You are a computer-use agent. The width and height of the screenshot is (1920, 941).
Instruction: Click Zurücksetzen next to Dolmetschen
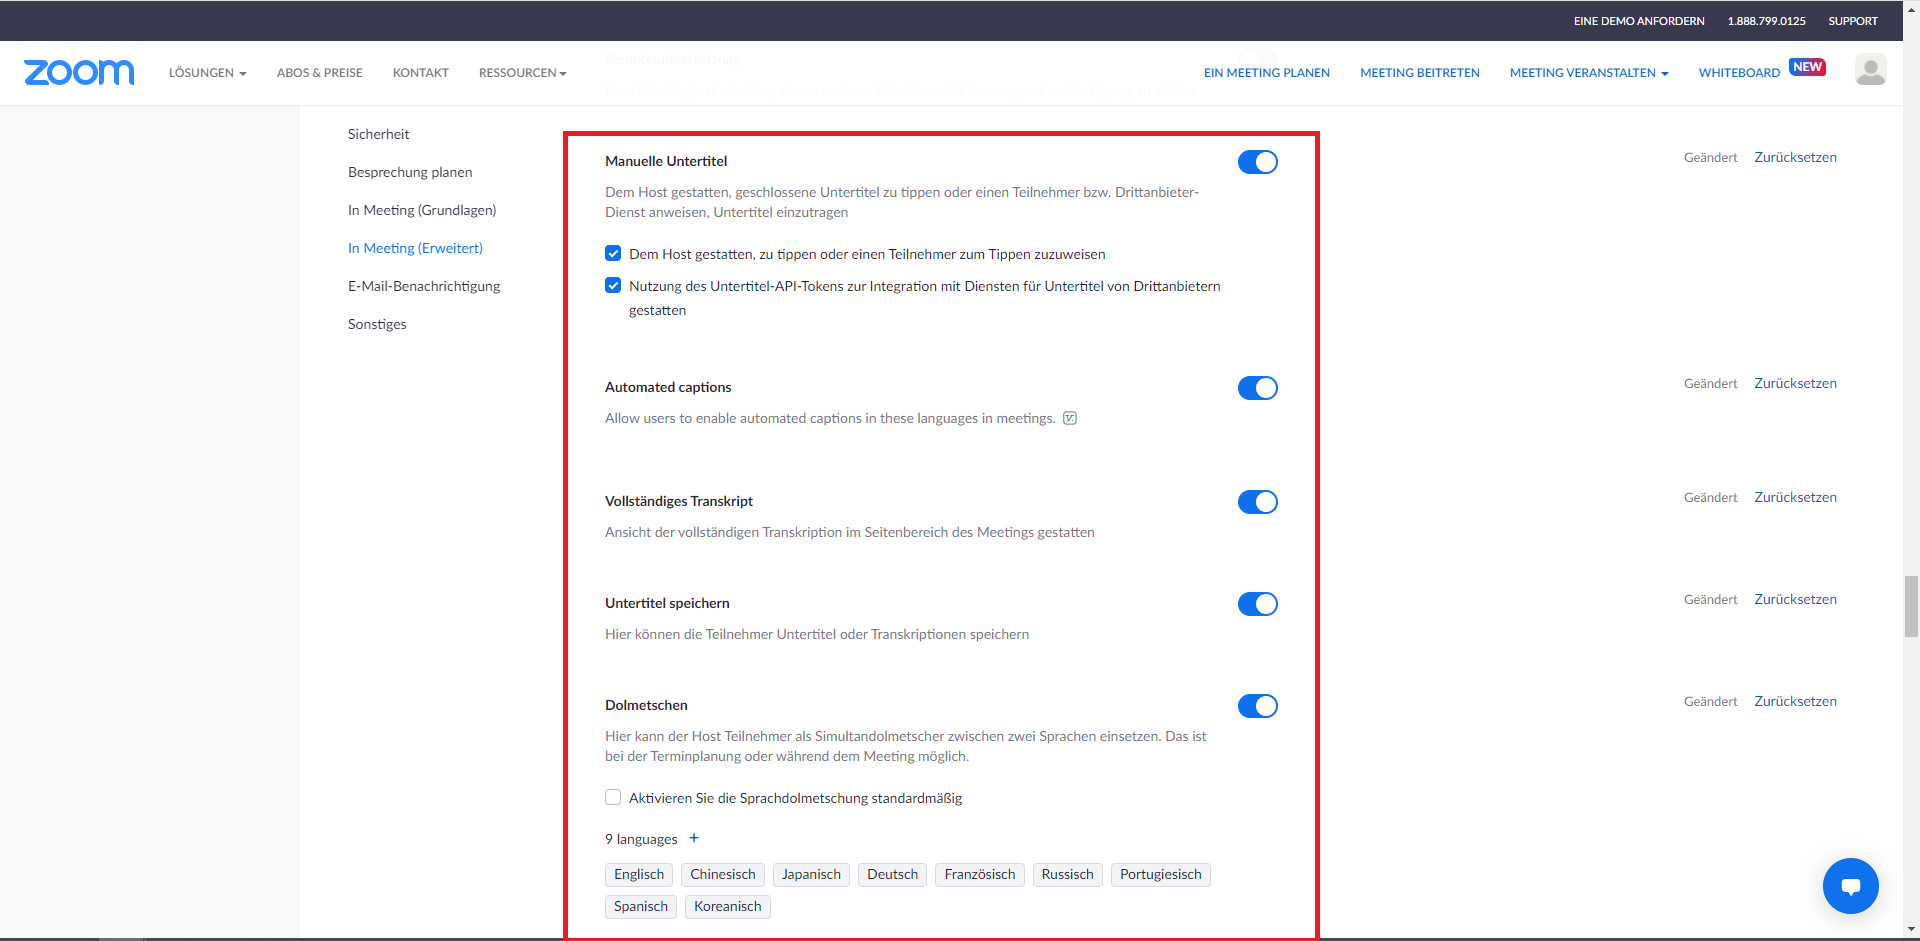coord(1795,700)
